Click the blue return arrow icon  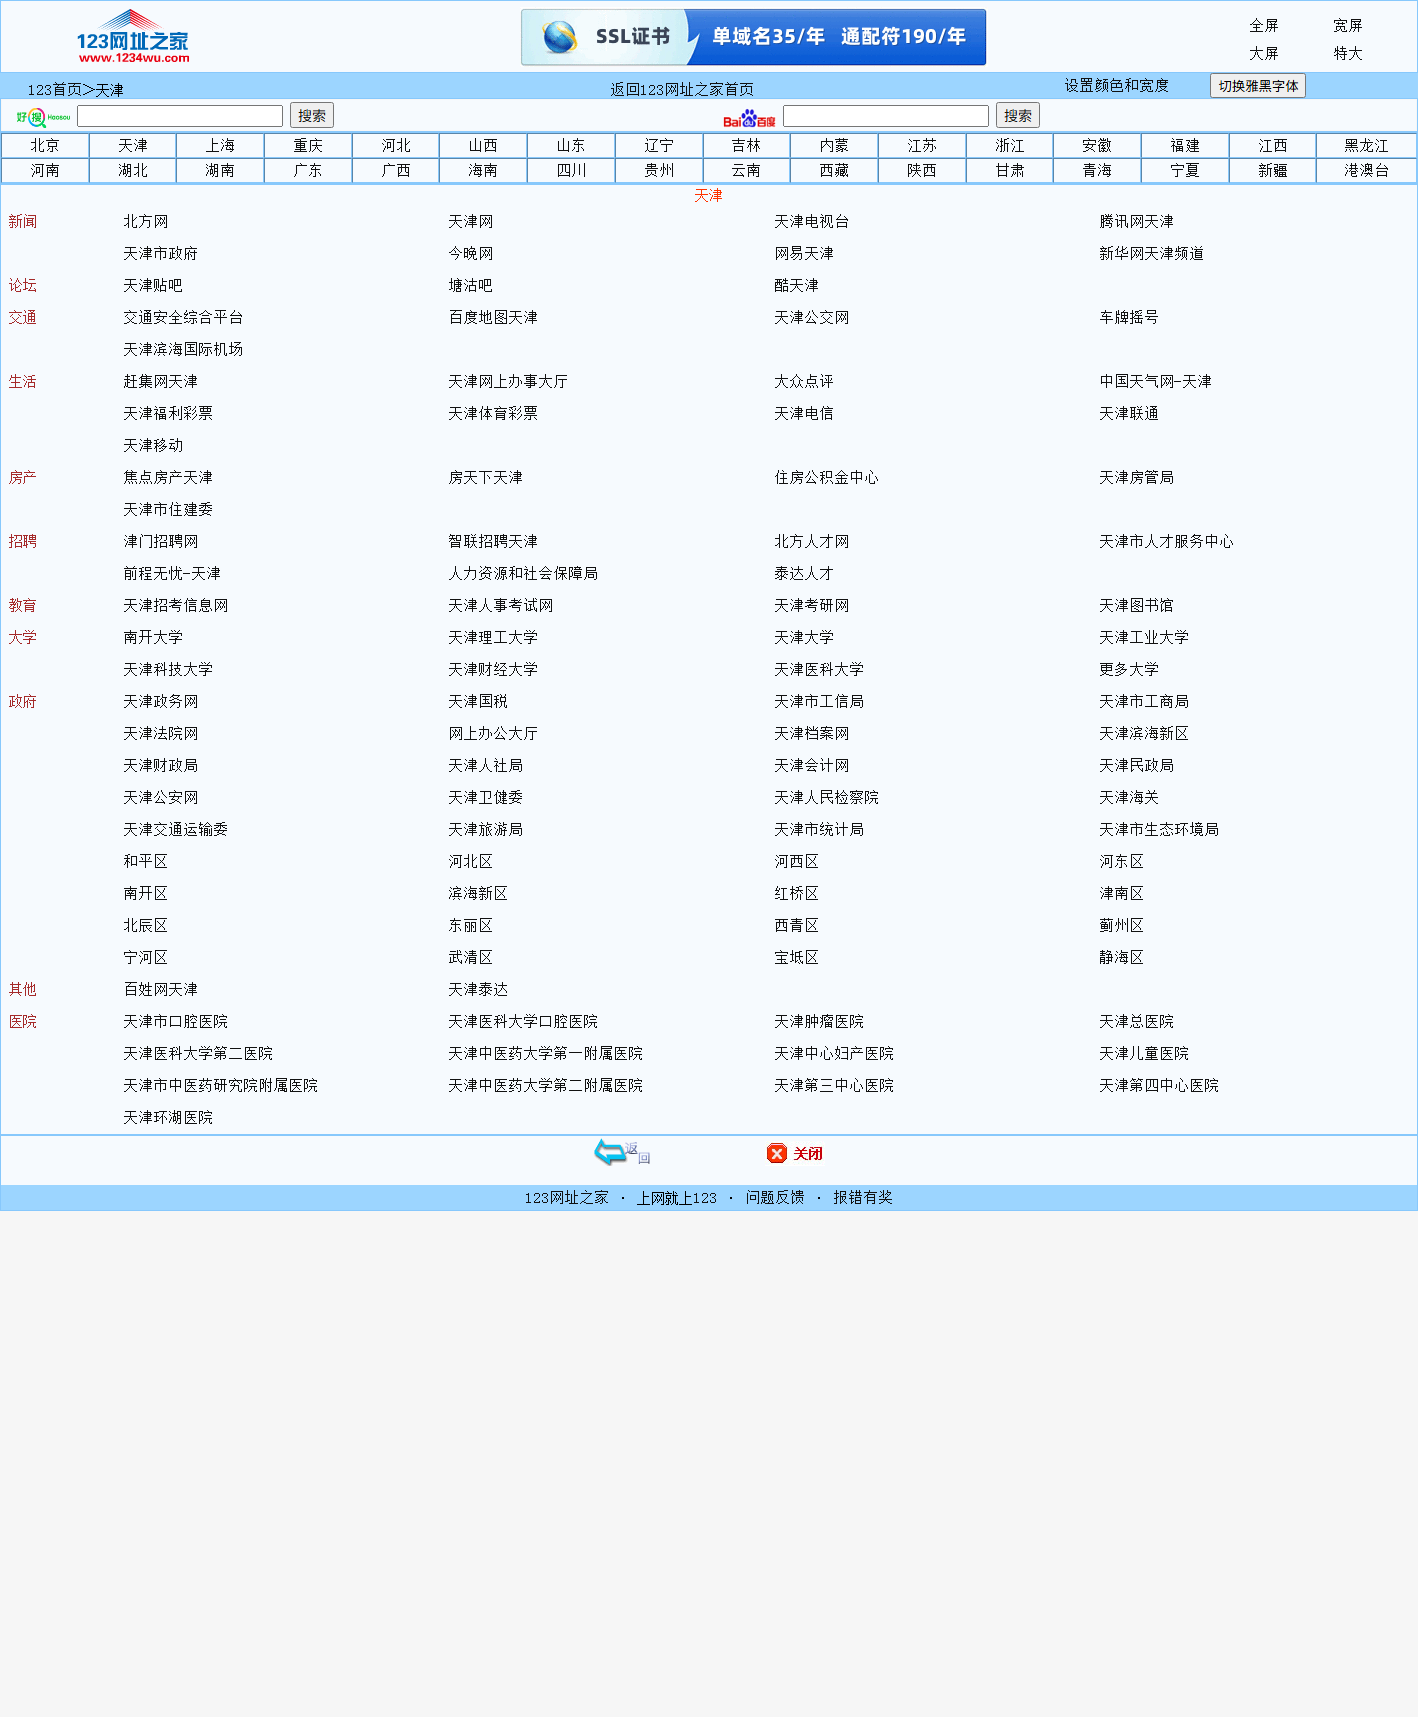tap(620, 1153)
